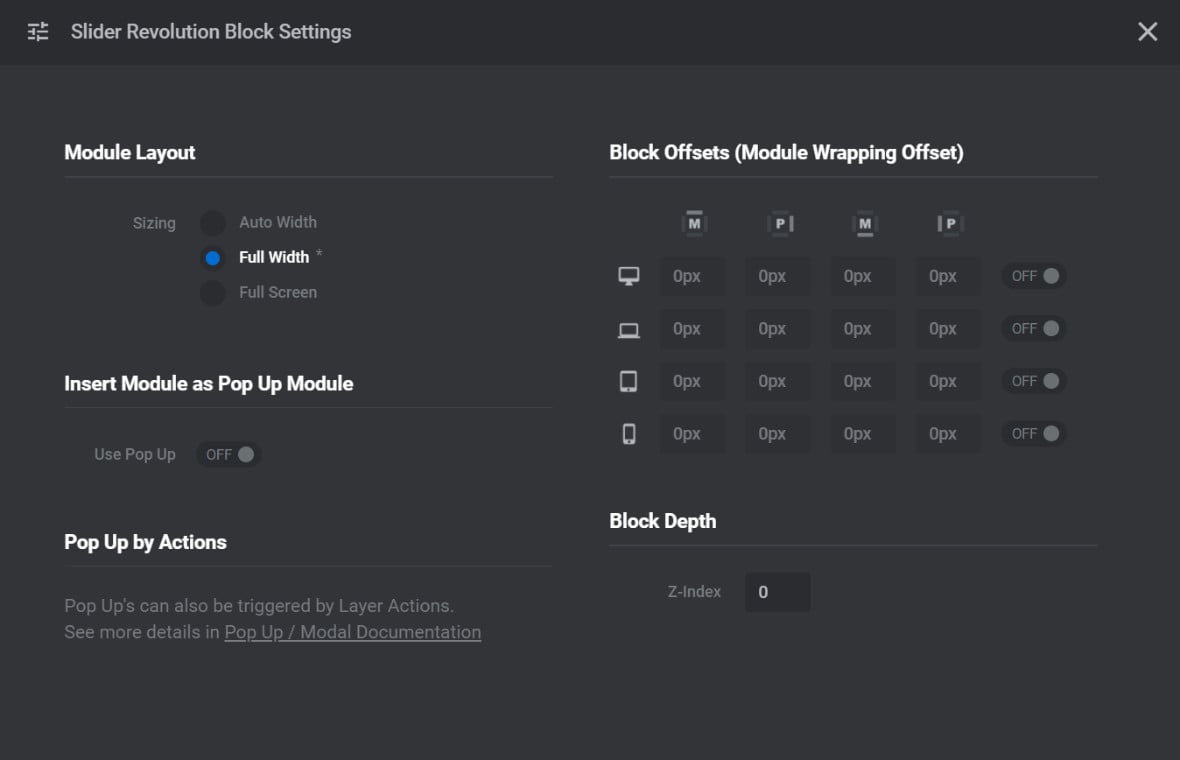1180x760 pixels.
Task: Click the Z-Index input field
Action: point(777,592)
